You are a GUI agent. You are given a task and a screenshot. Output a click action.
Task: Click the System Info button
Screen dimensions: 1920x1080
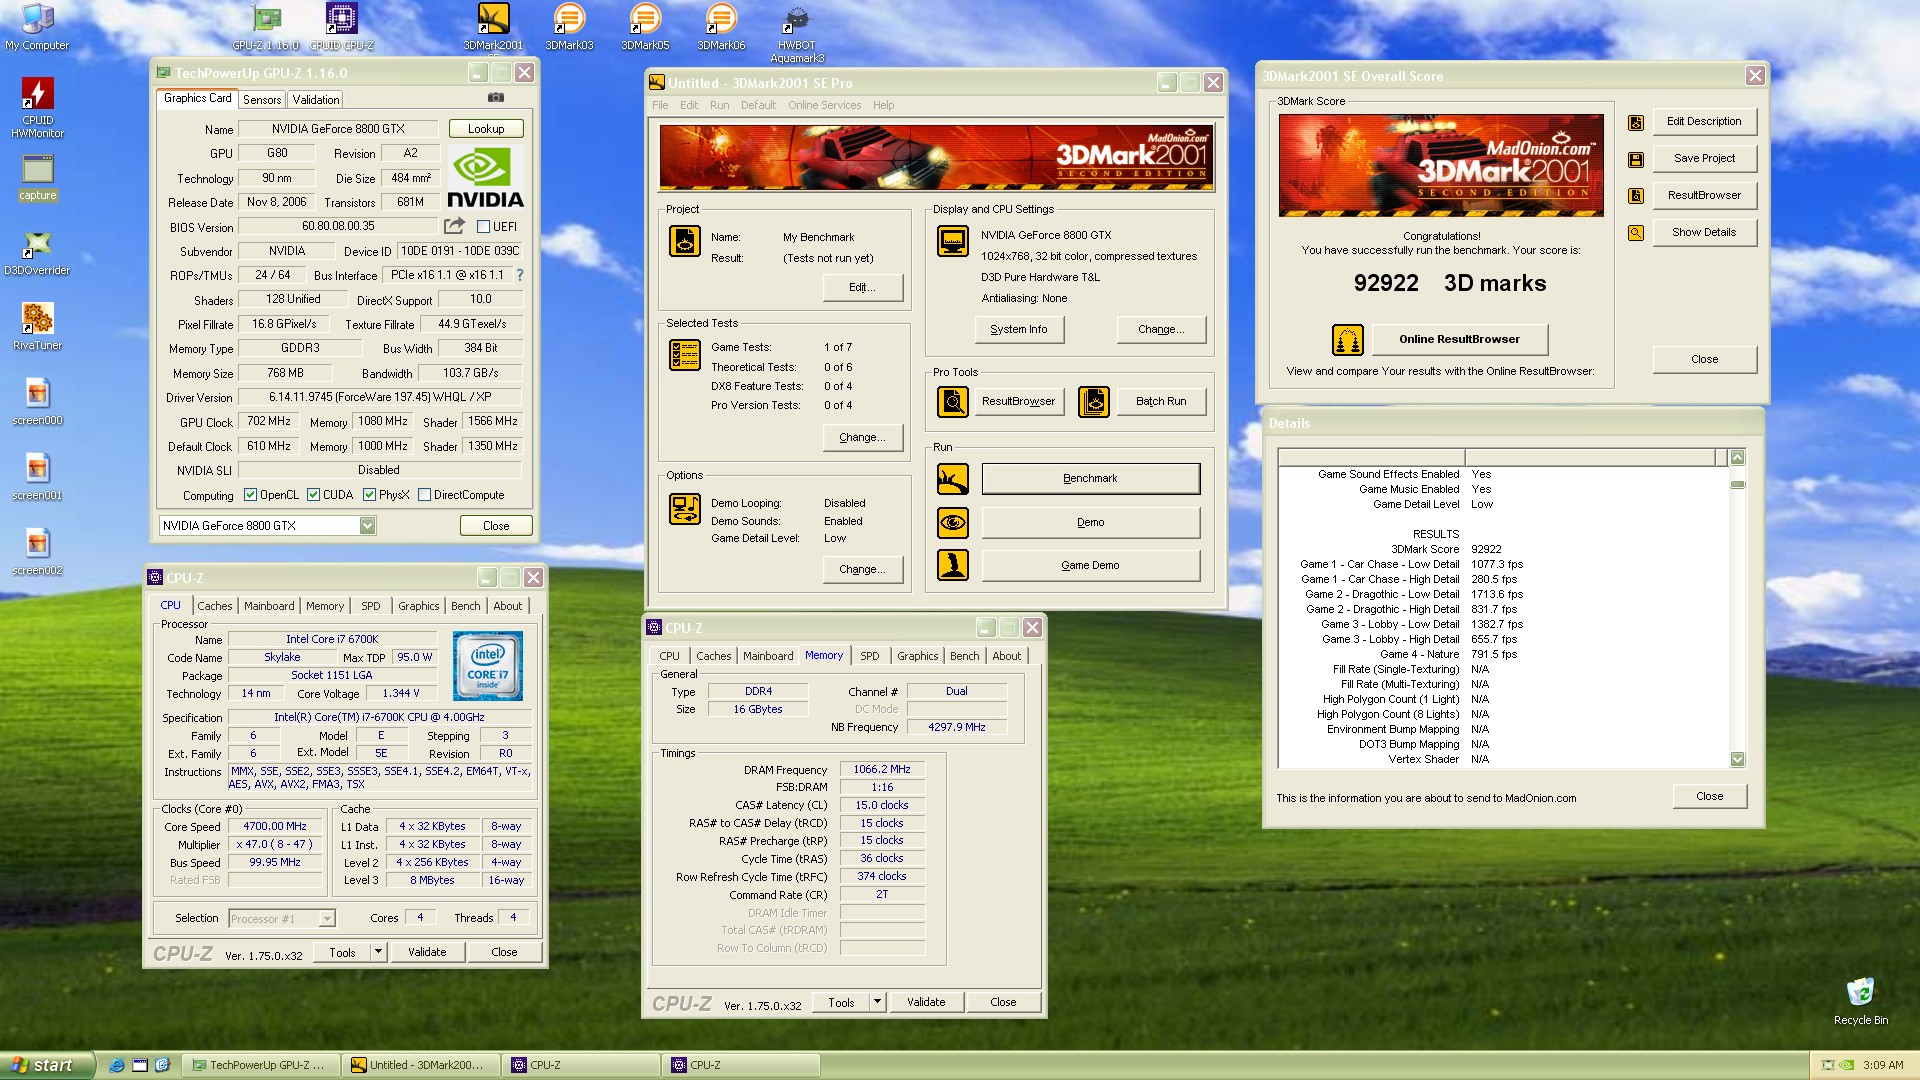click(x=1019, y=329)
